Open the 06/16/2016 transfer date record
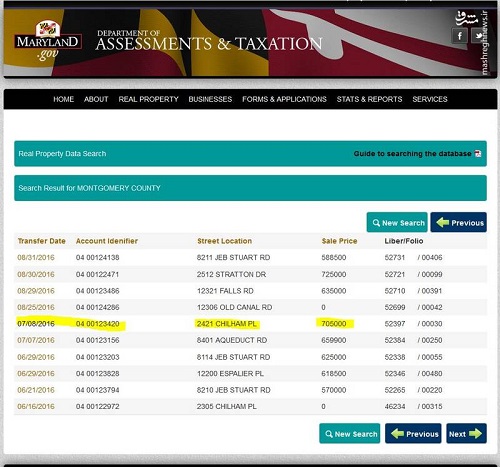The width and height of the screenshot is (500, 467). pos(36,407)
